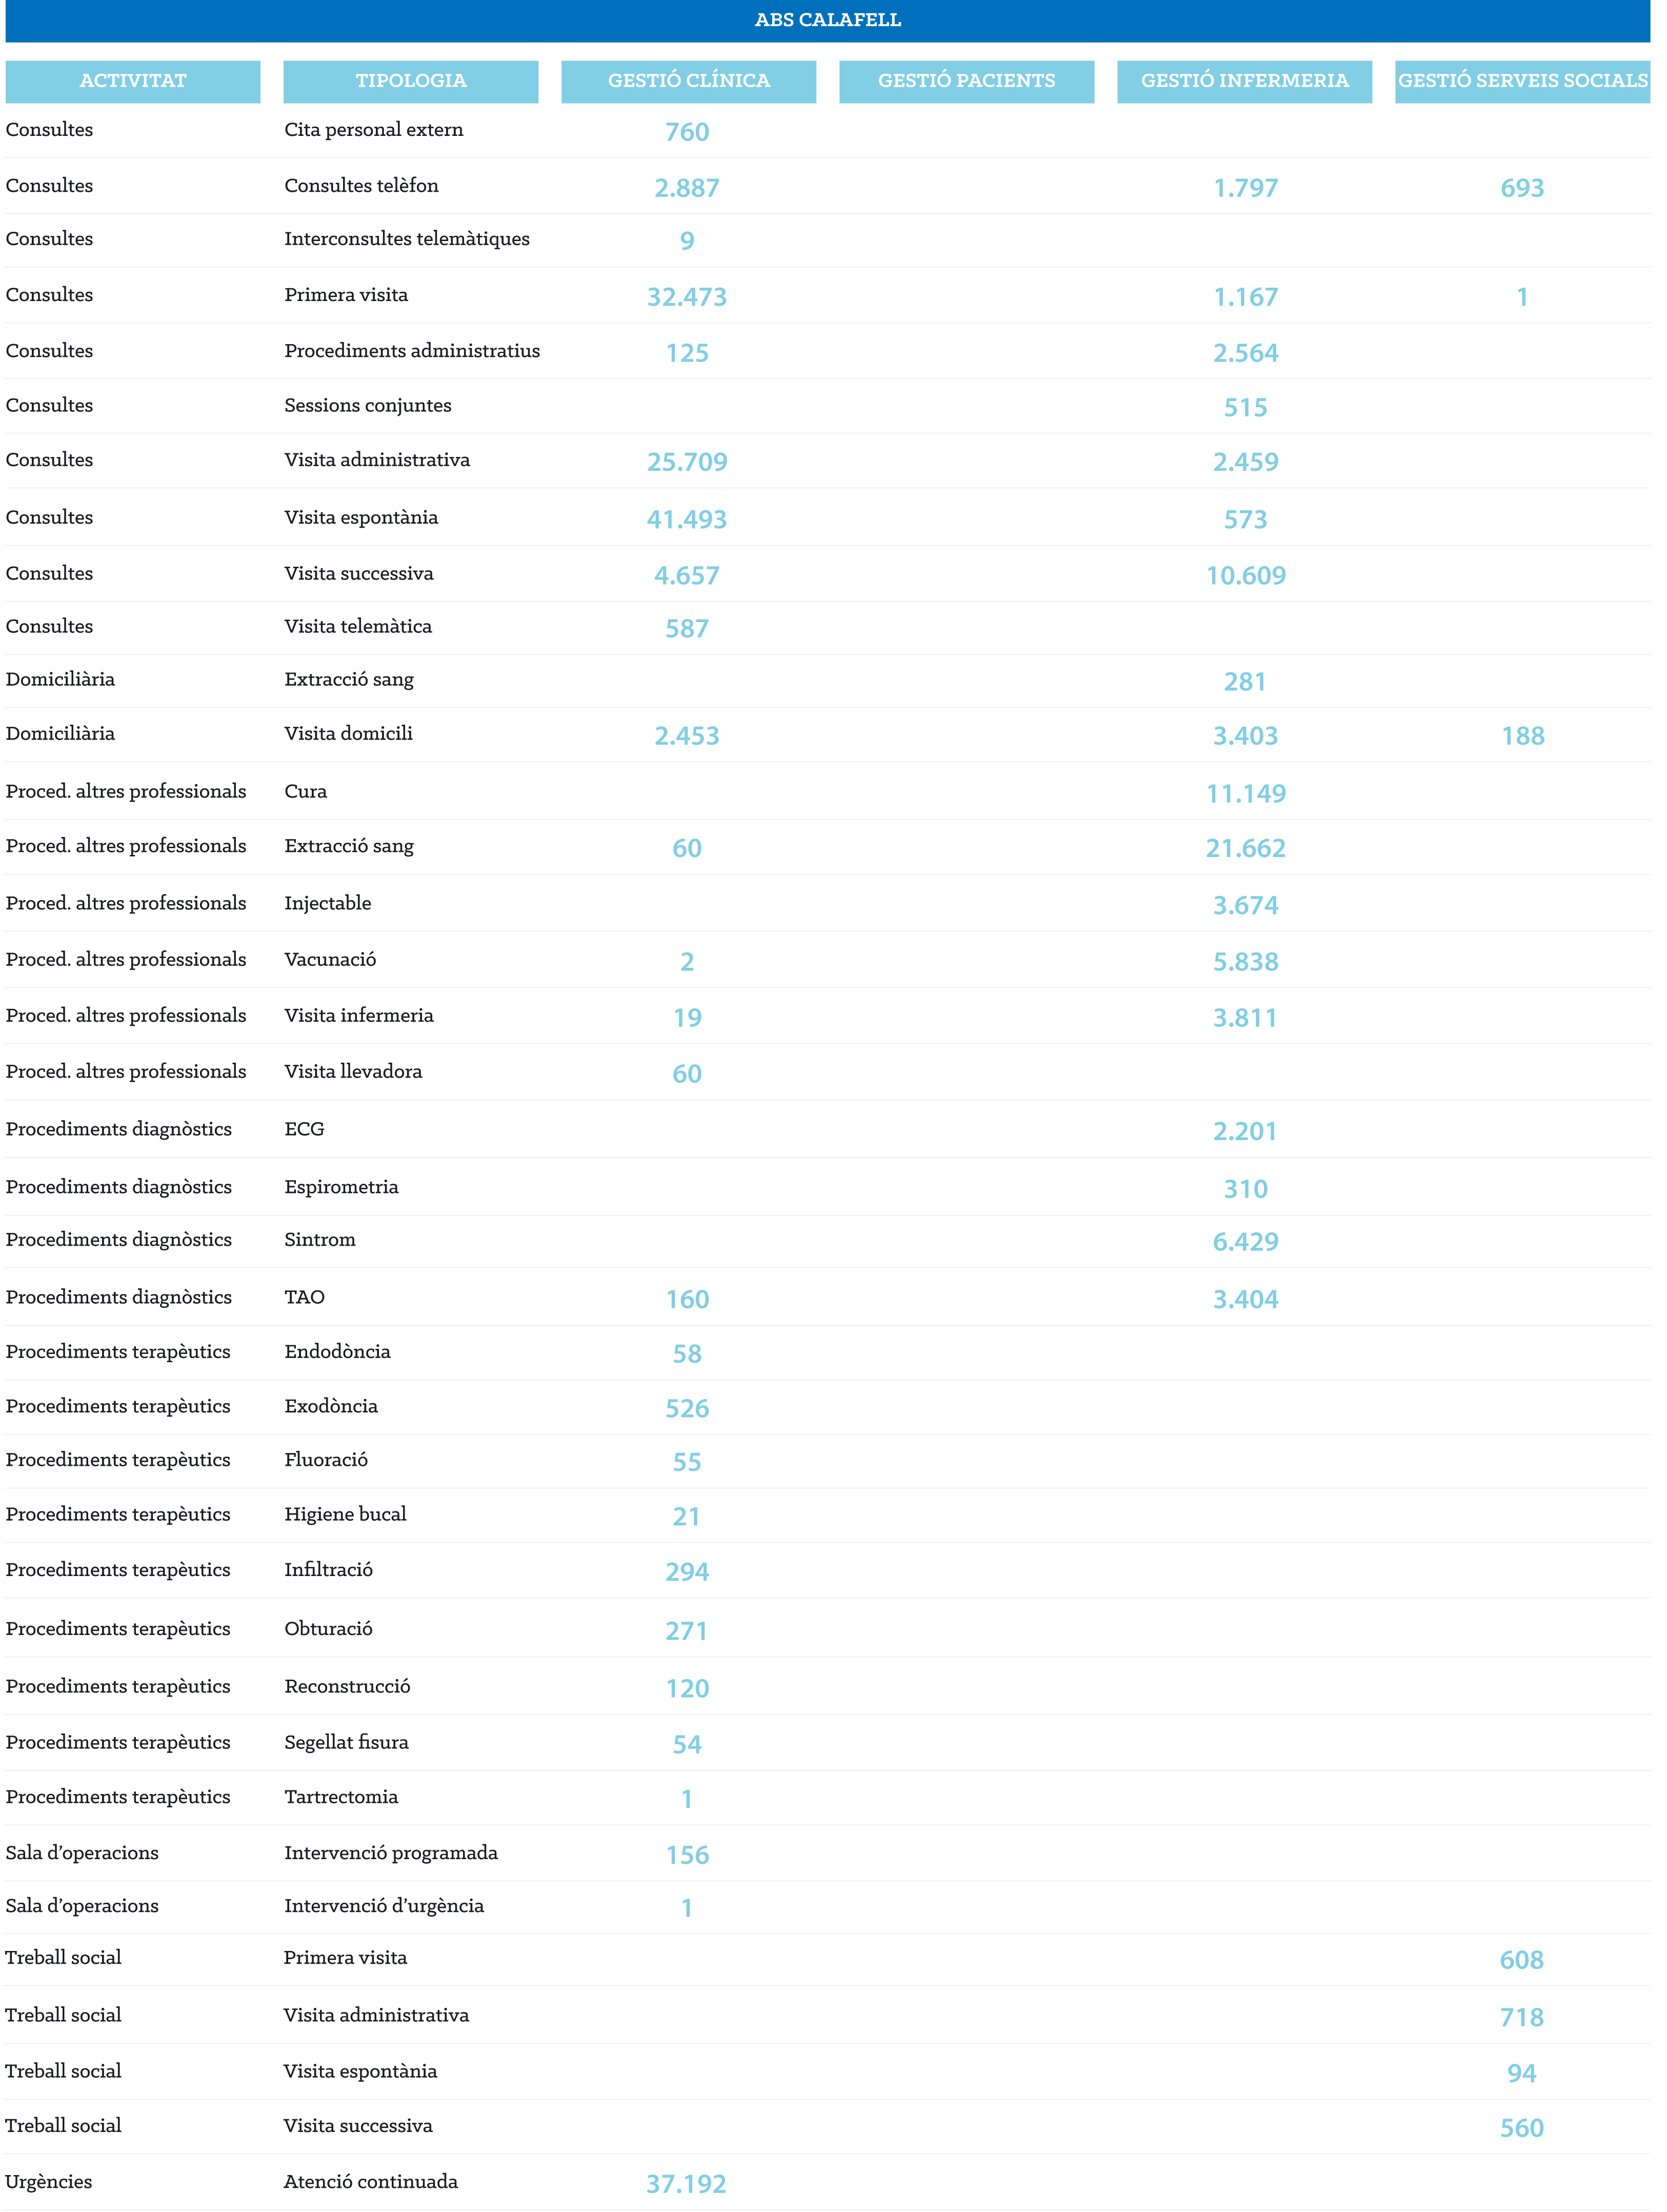
Task: Select the Vacunació label
Action: (x=330, y=960)
